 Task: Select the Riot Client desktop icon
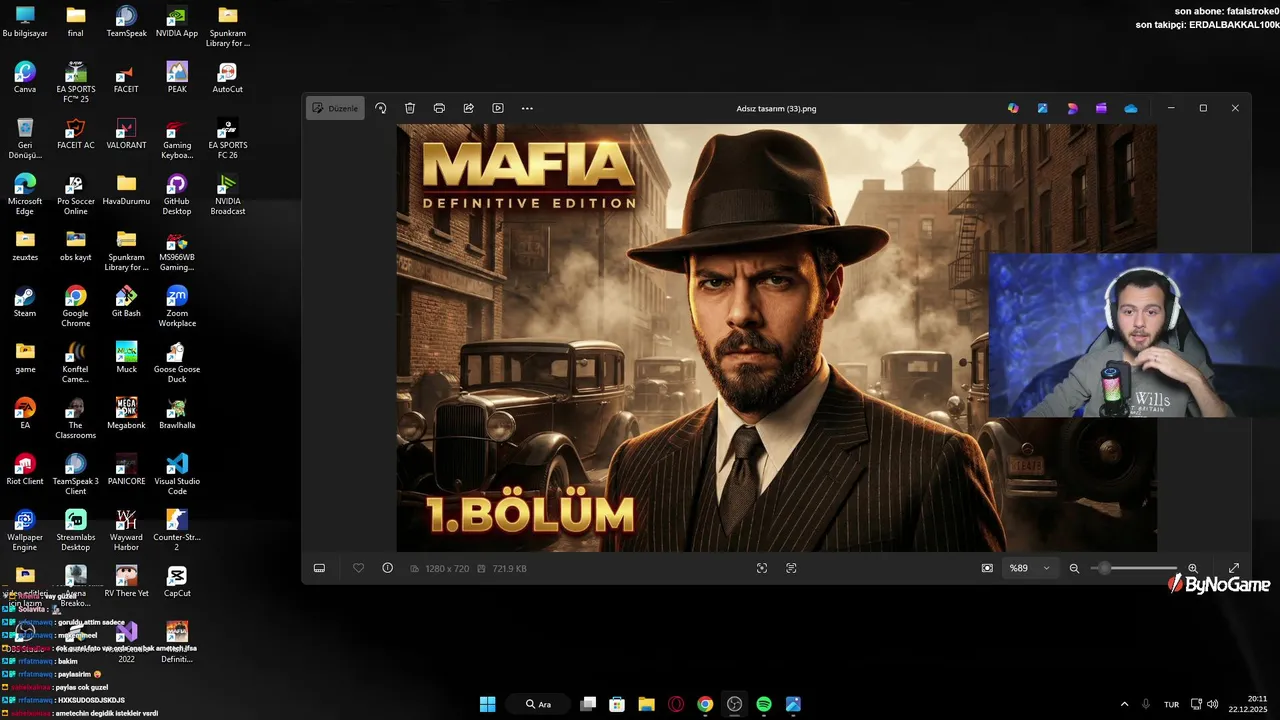click(x=25, y=470)
